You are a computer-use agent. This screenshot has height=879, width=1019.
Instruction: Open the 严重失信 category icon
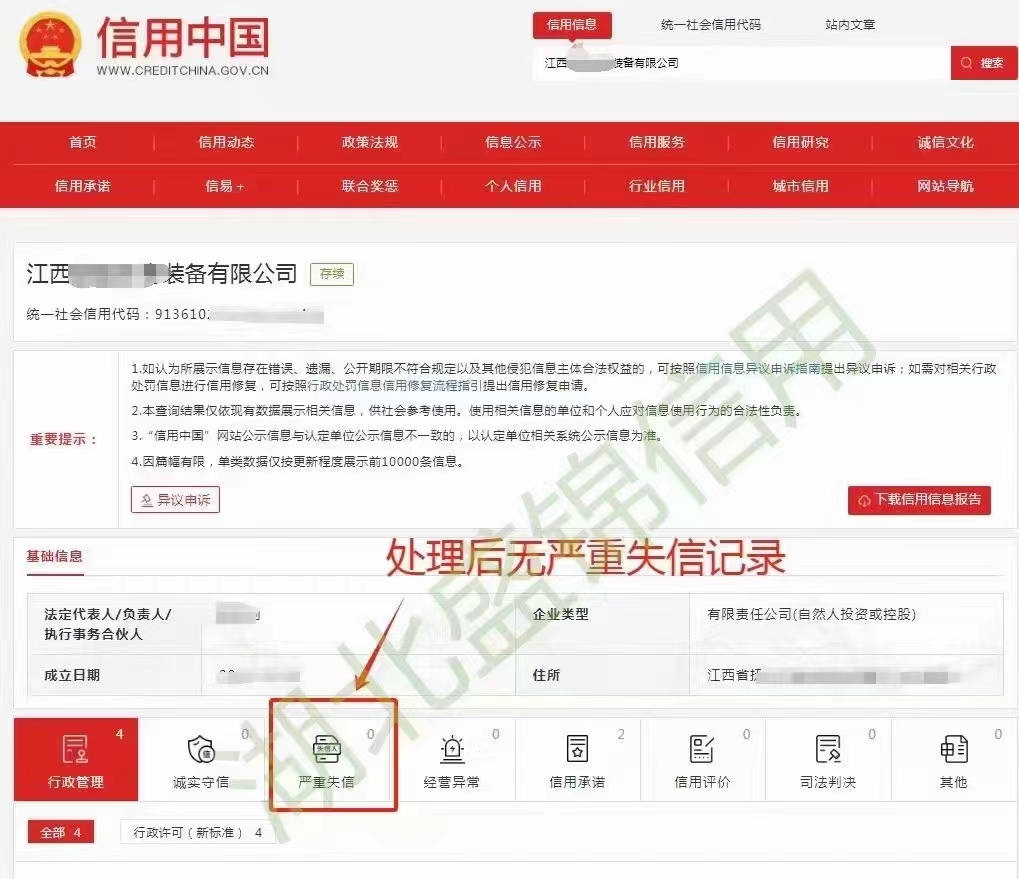click(327, 749)
